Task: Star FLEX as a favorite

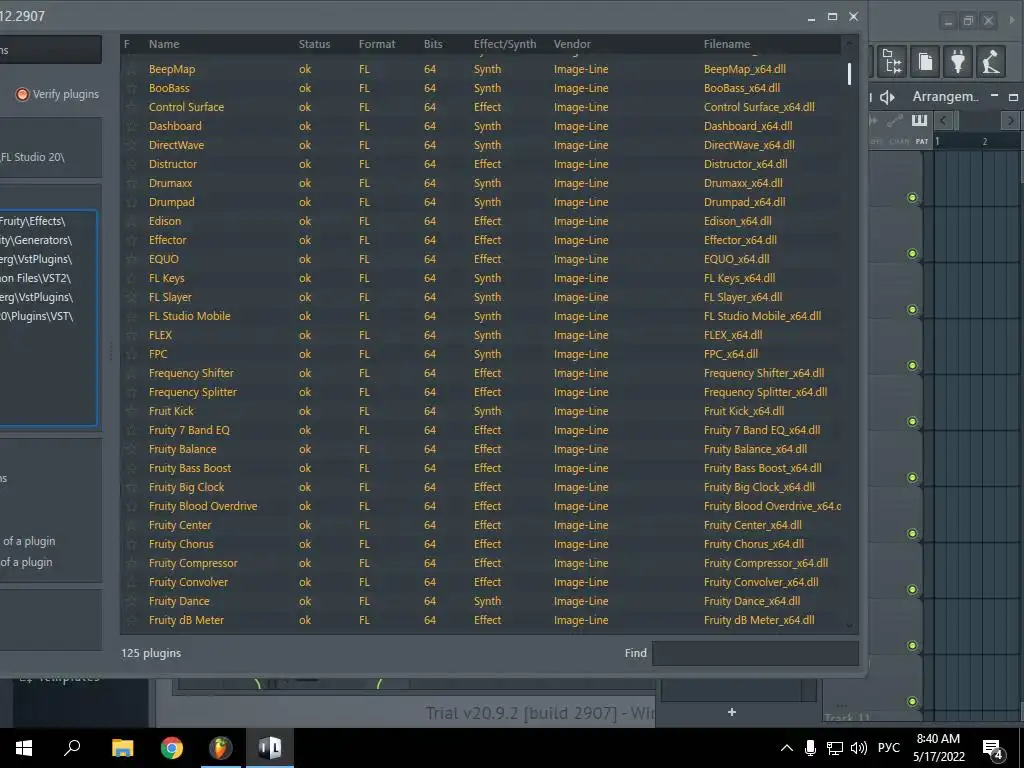Action: point(131,335)
